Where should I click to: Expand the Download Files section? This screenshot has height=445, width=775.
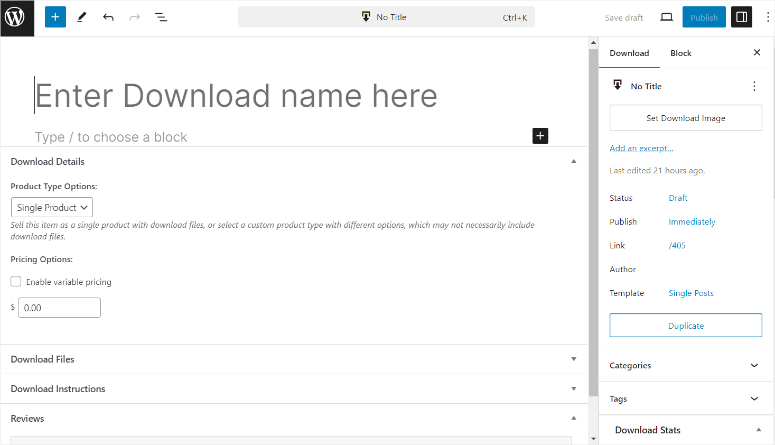pos(290,359)
